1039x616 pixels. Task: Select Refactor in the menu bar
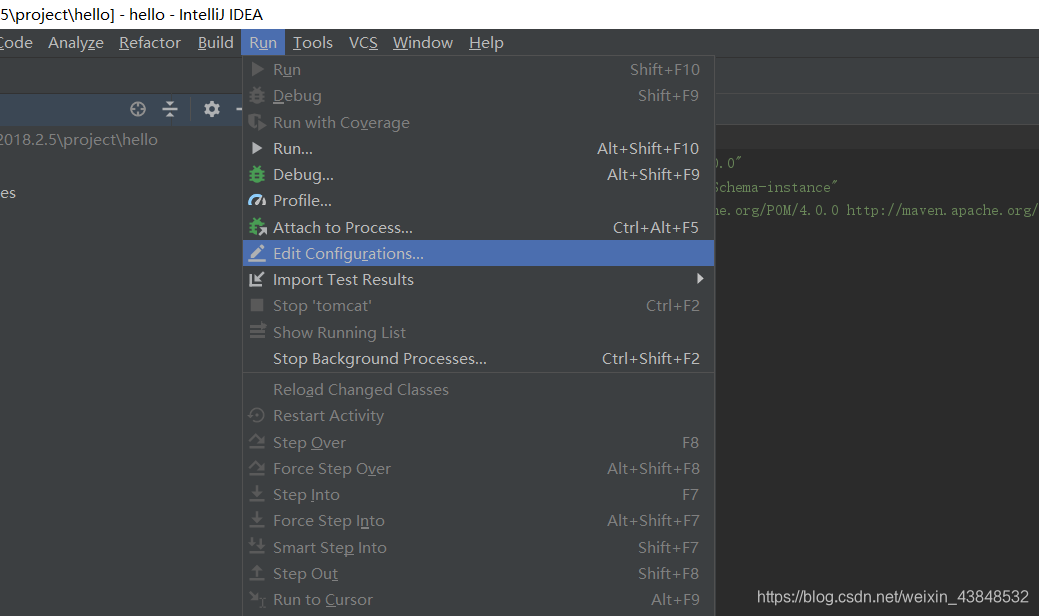pos(149,42)
